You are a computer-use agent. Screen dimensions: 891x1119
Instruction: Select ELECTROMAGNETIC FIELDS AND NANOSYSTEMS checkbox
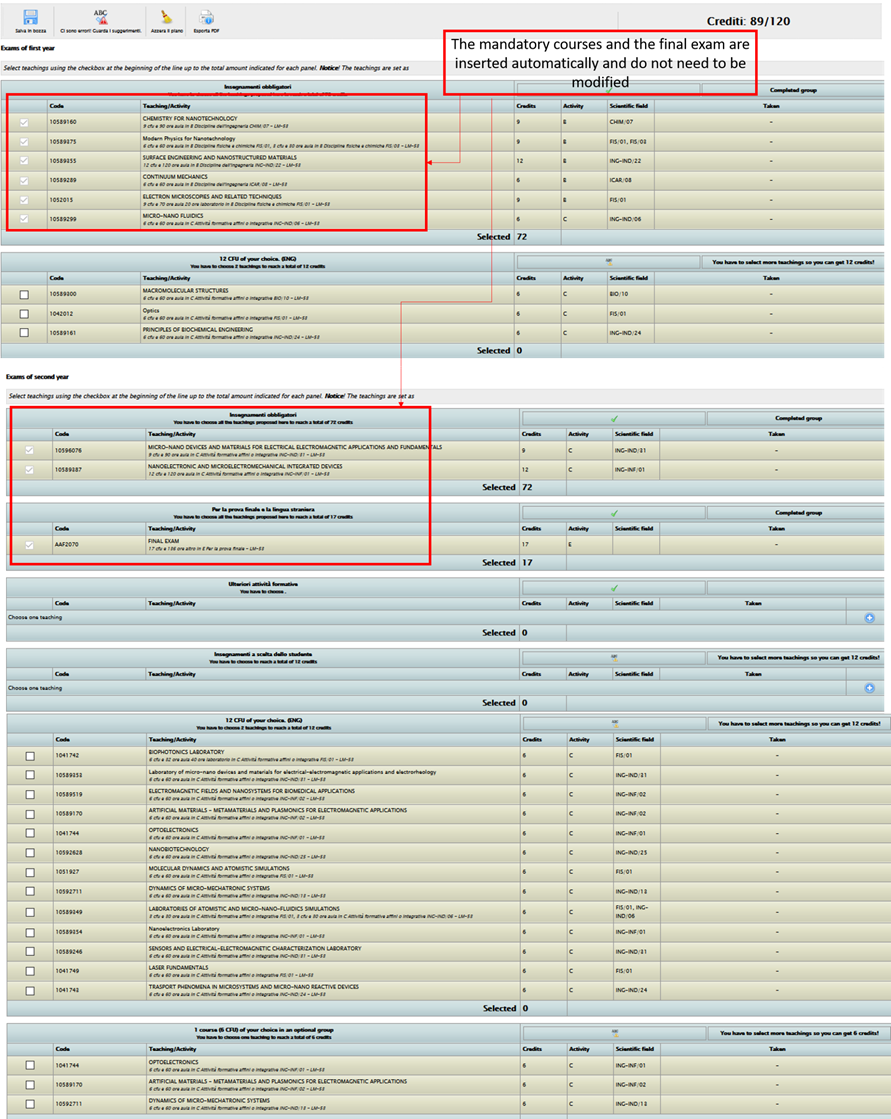(30, 794)
